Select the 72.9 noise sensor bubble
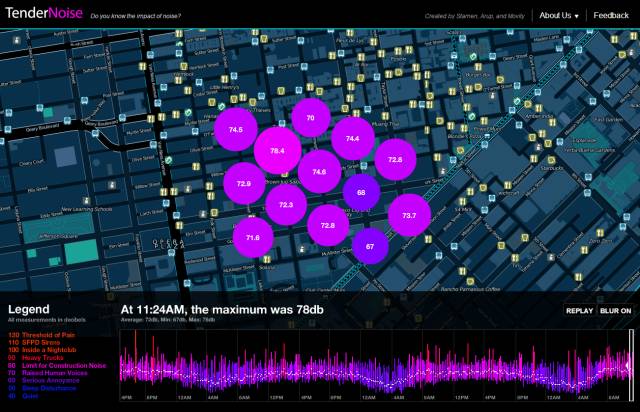This screenshot has height=412, width=640. click(x=244, y=183)
